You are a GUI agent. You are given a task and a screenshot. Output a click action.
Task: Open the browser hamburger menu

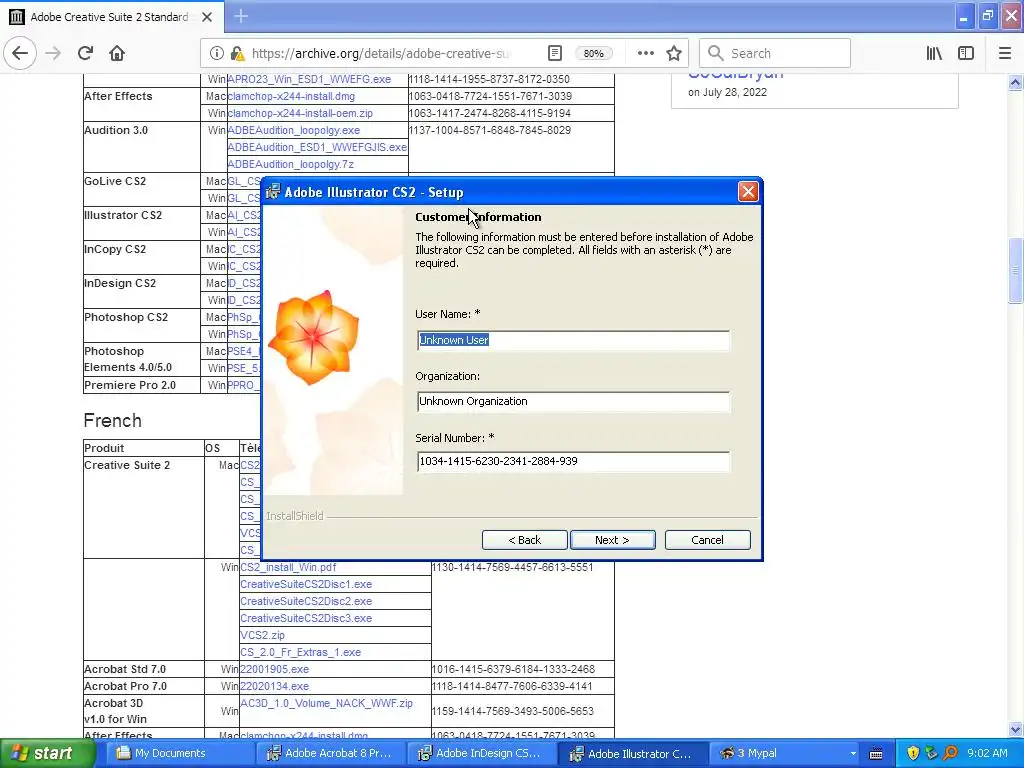point(1004,54)
